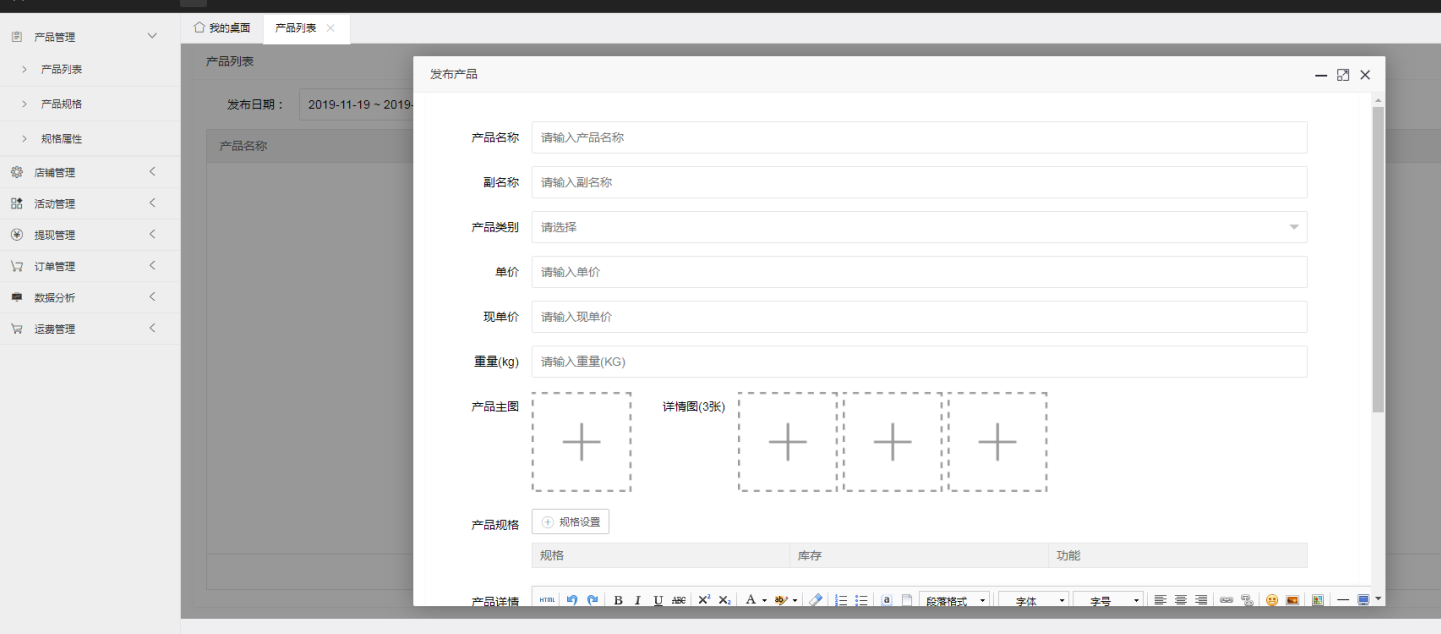Click the dialog's vertical scrollbar
1441x634 pixels.
pos(1378,260)
